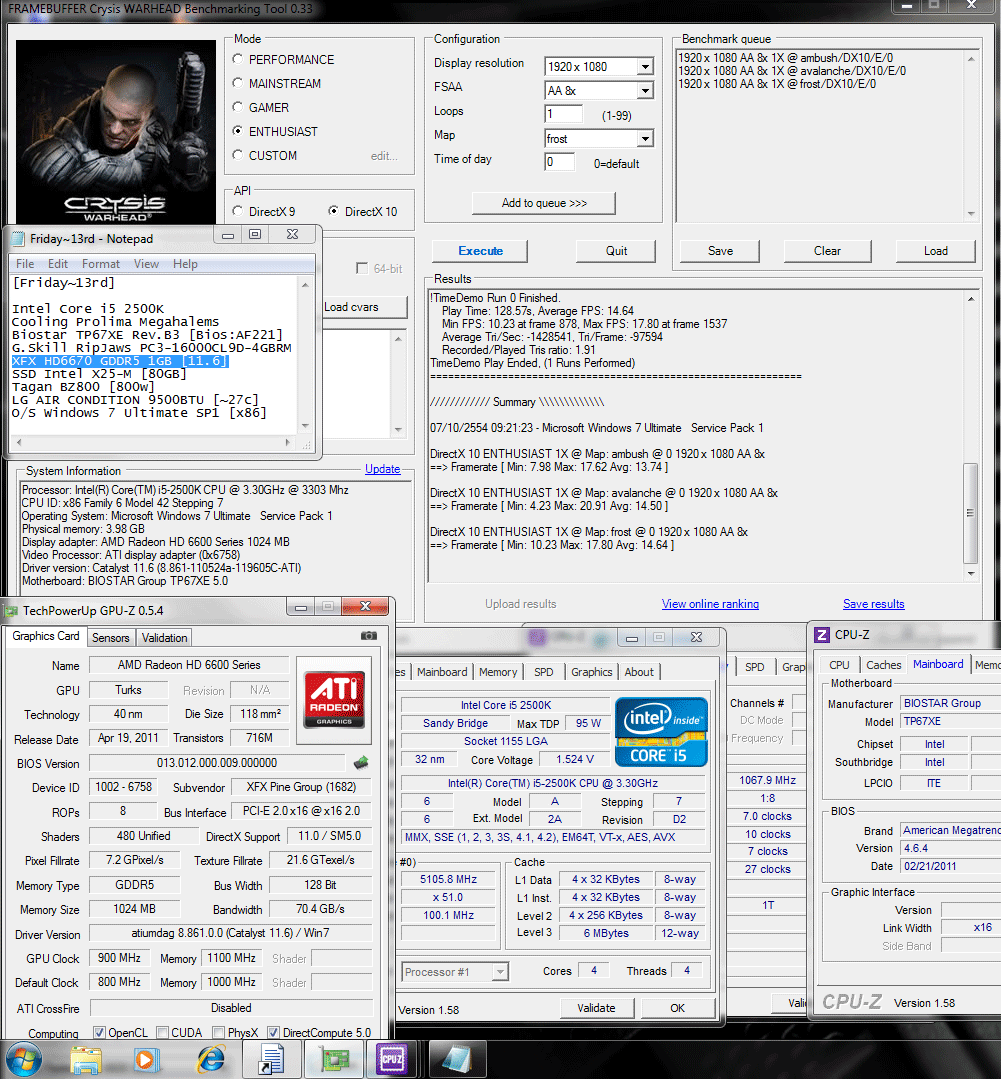Open the View online ranking link

pyautogui.click(x=710, y=603)
